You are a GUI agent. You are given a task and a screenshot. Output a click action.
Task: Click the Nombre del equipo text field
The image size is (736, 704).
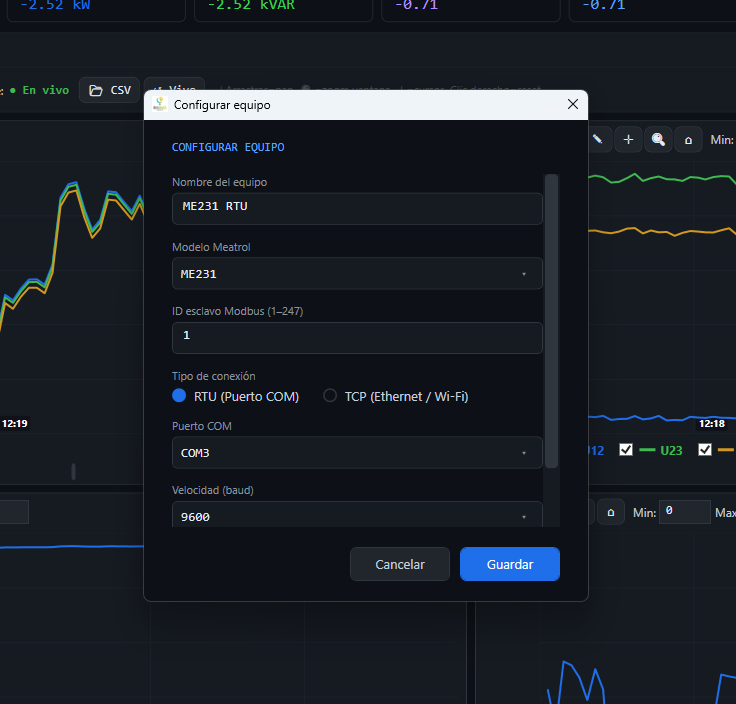pyautogui.click(x=357, y=208)
